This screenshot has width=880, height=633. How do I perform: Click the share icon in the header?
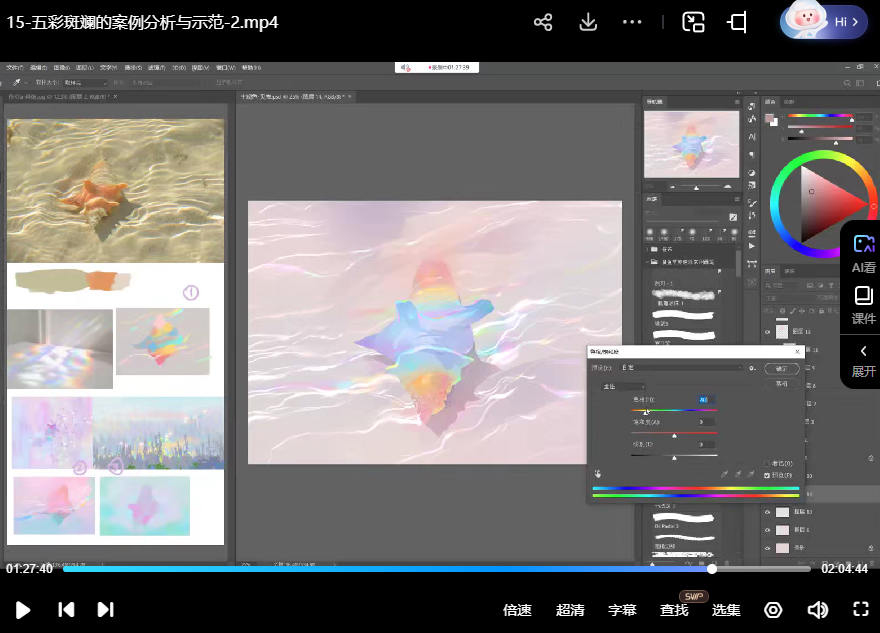click(543, 22)
